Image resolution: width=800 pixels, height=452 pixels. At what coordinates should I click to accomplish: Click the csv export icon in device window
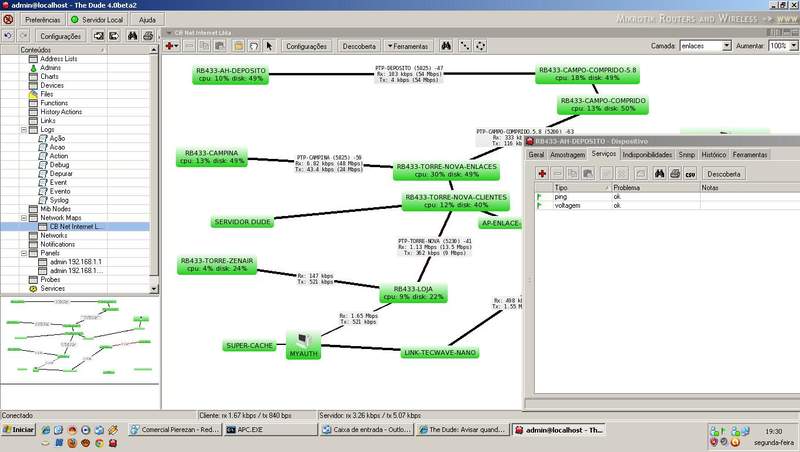690,174
